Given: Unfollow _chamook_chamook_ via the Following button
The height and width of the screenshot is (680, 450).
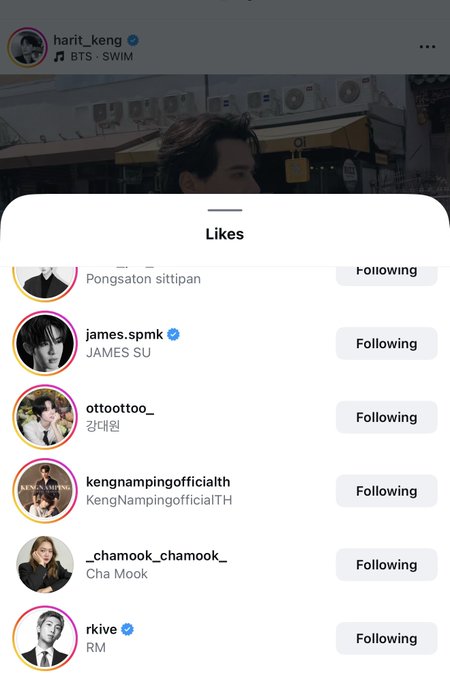Looking at the screenshot, I should [386, 565].
